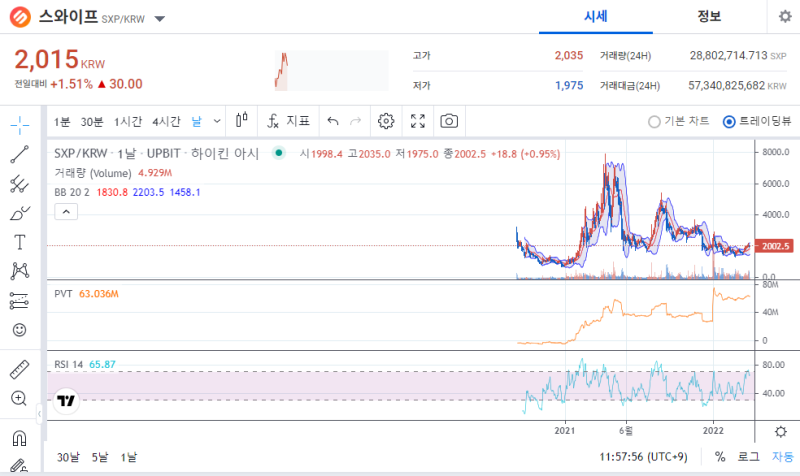This screenshot has width=800, height=476.
Task: Select the pitchfork drawing tool
Action: (19, 184)
